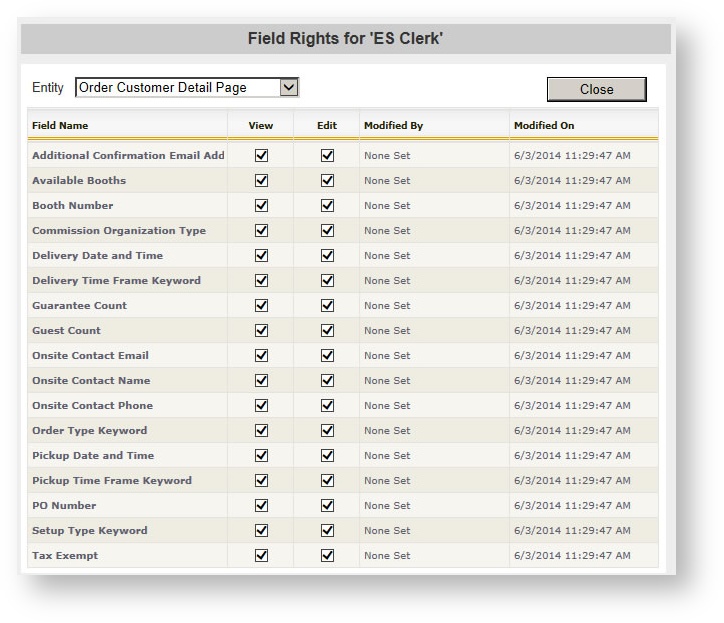Screen dimensions: 724x623
Task: Toggle View checkbox for Guest Count
Action: [261, 331]
